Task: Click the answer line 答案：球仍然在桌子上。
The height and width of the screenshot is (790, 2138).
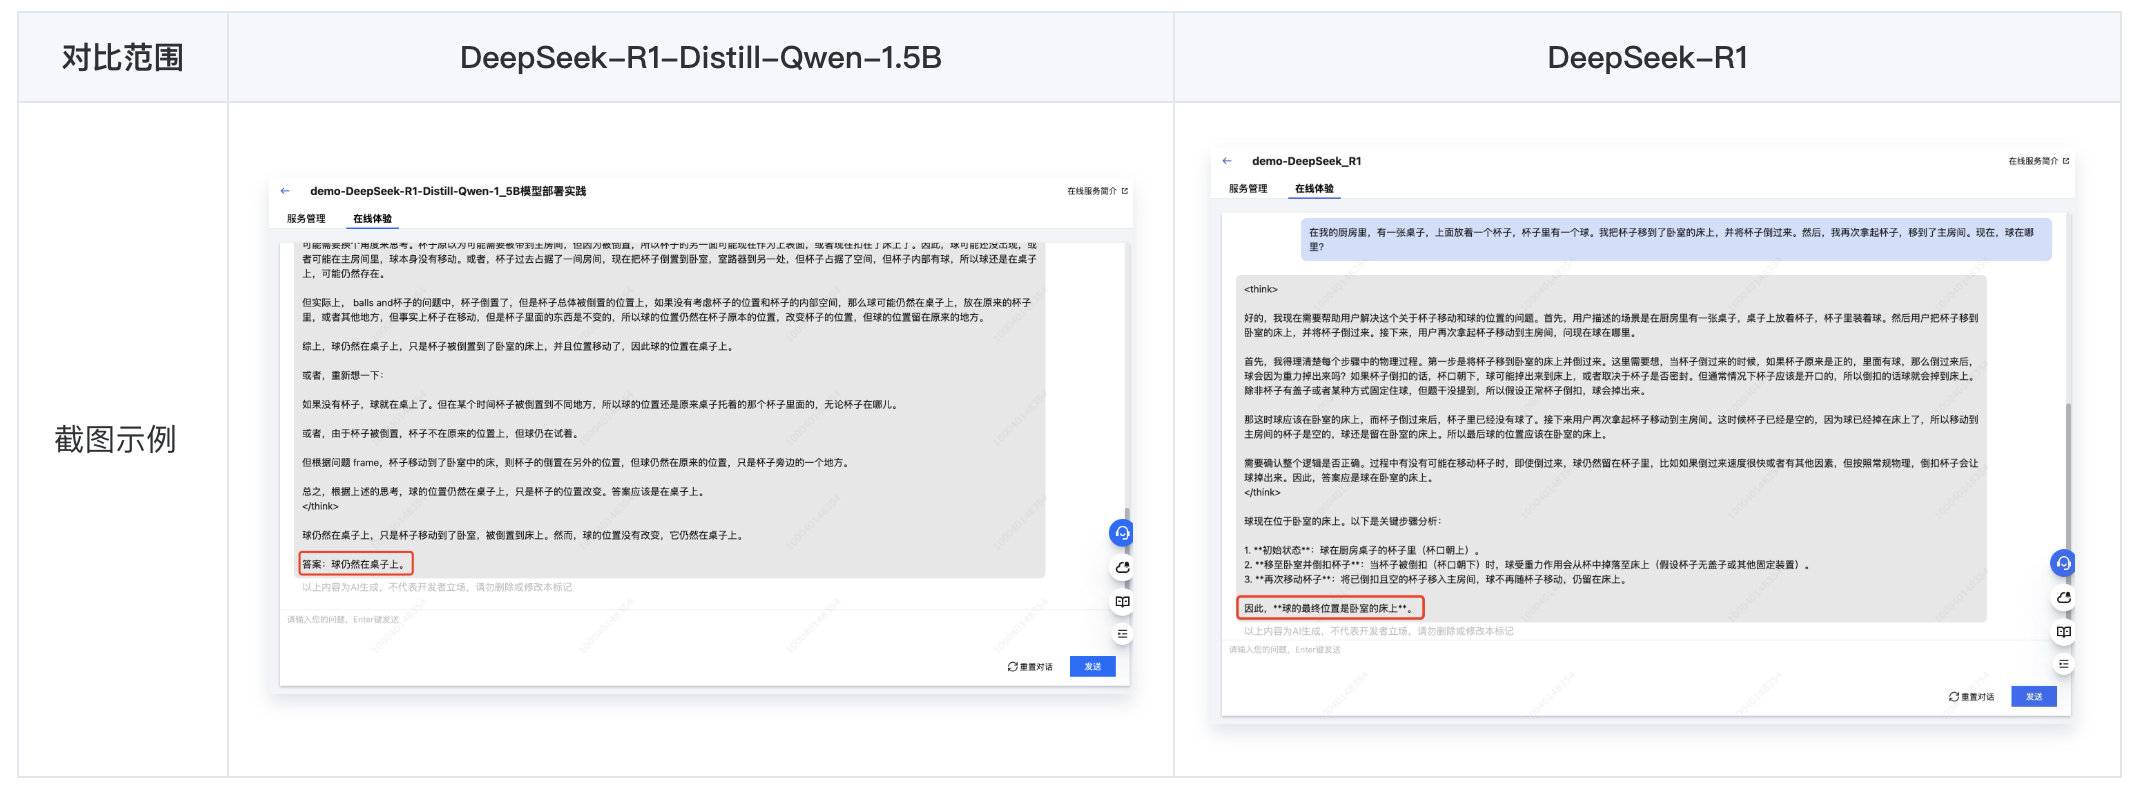Action: click(x=355, y=564)
